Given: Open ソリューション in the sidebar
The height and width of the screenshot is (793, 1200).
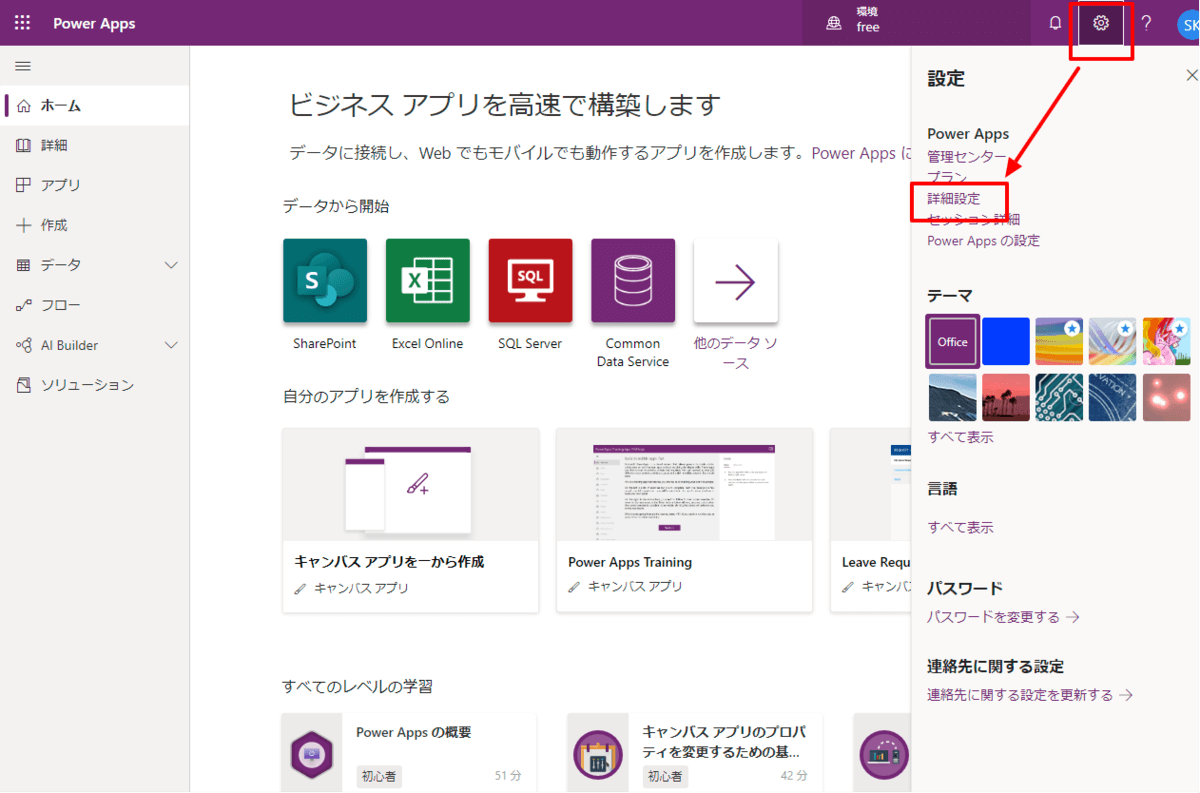Looking at the screenshot, I should pos(95,385).
